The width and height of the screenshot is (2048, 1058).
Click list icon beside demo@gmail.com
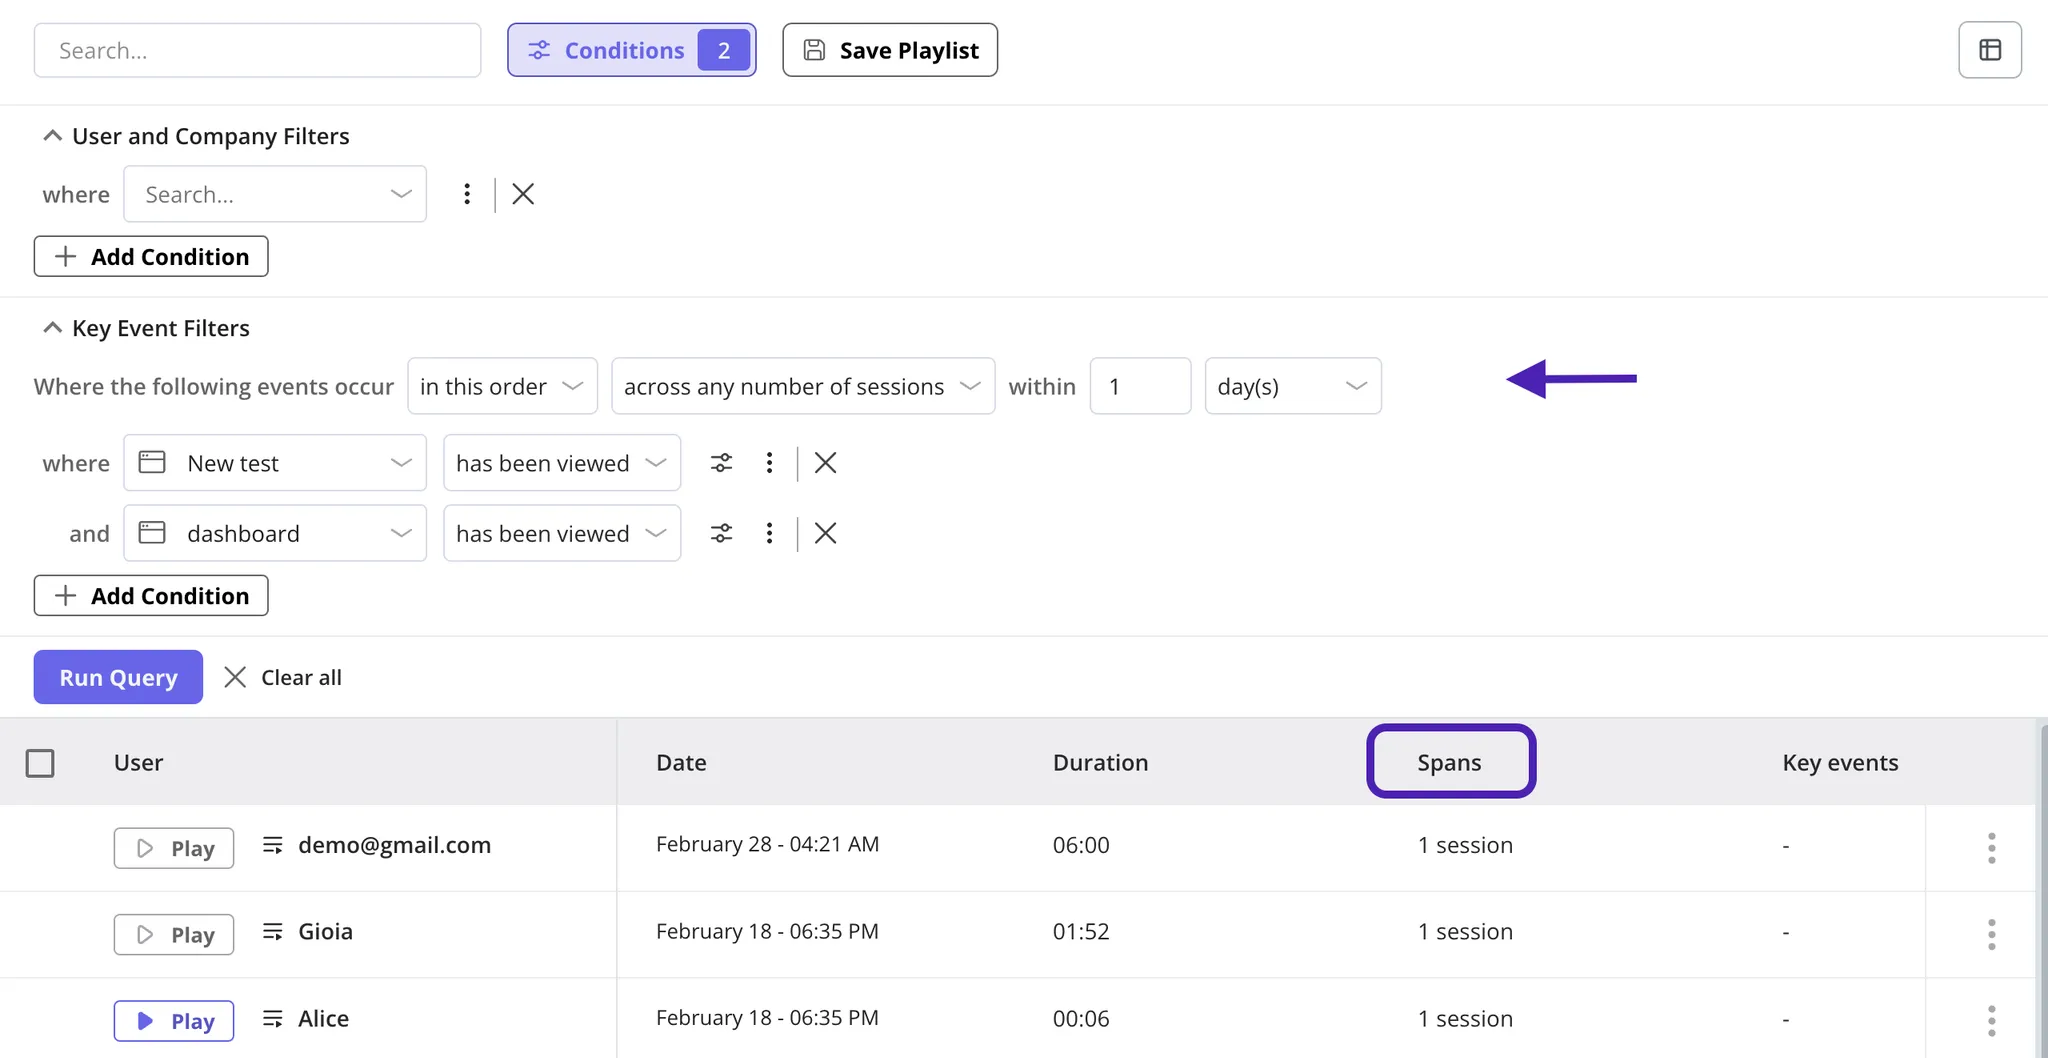pyautogui.click(x=272, y=845)
